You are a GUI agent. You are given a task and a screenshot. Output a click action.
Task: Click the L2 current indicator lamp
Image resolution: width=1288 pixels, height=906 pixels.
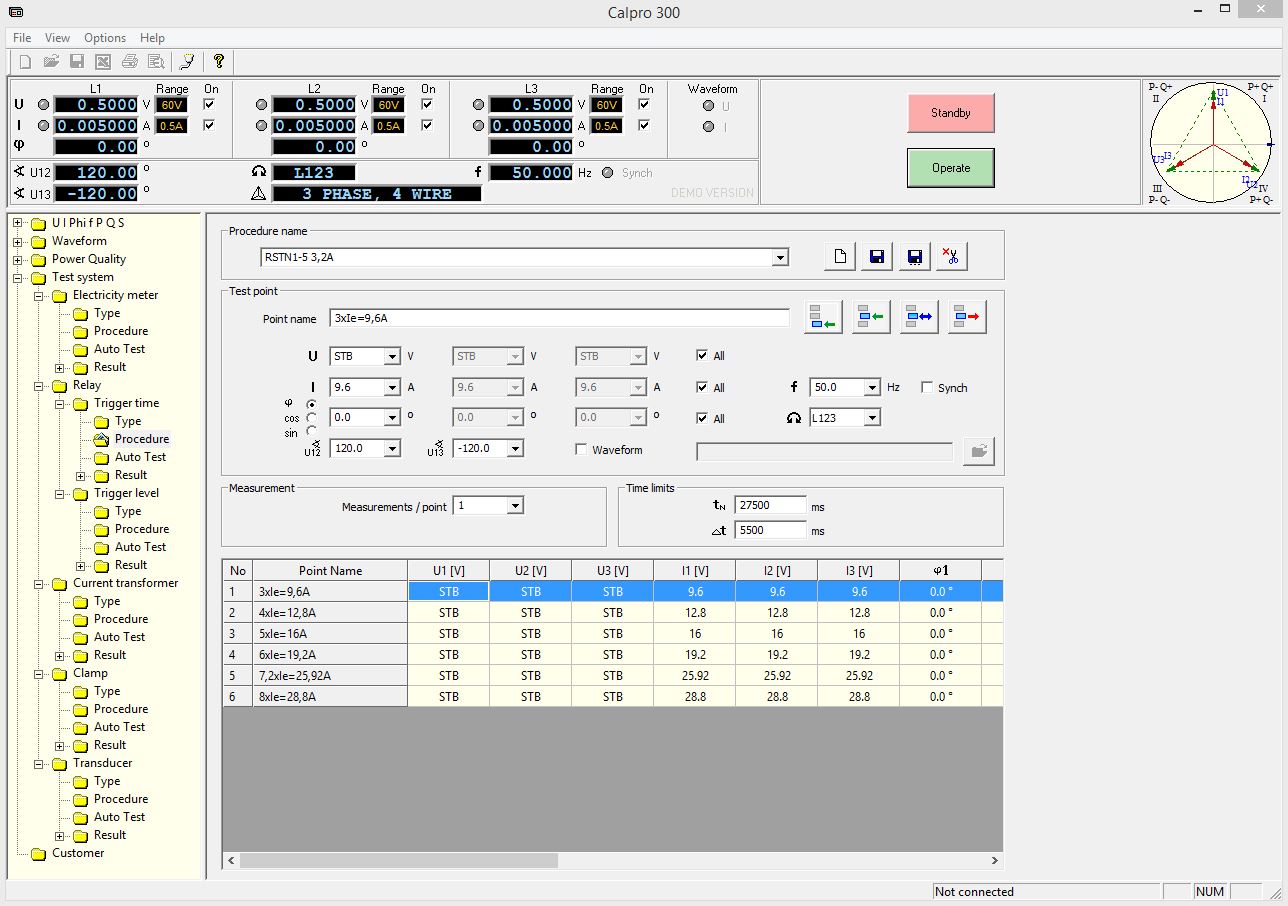pos(262,126)
